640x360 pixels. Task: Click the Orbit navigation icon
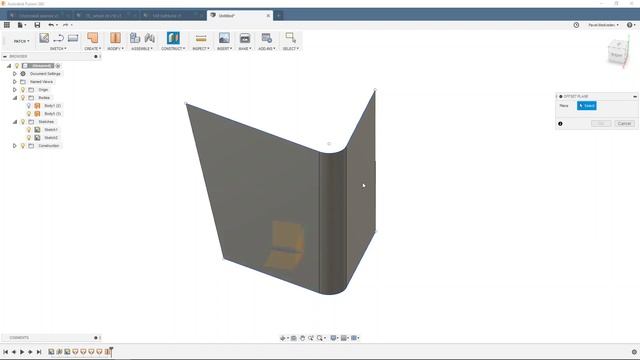pos(282,338)
